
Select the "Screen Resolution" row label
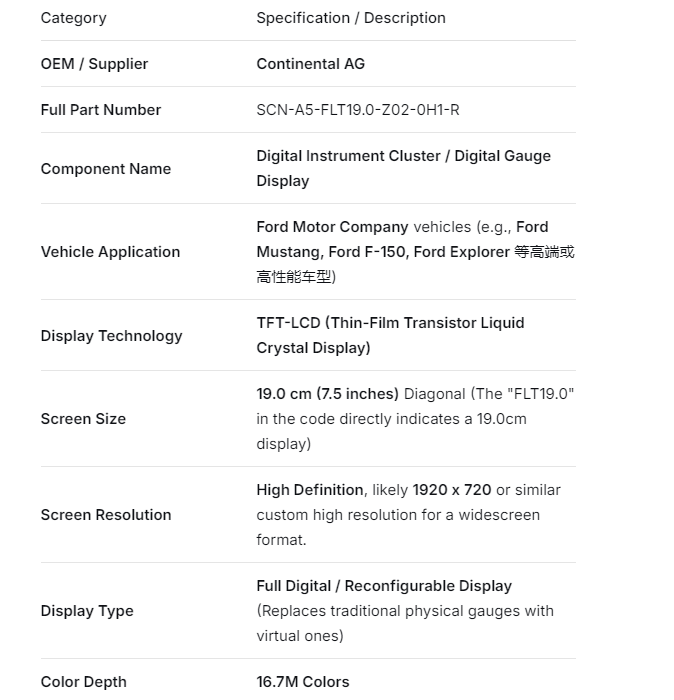point(105,515)
